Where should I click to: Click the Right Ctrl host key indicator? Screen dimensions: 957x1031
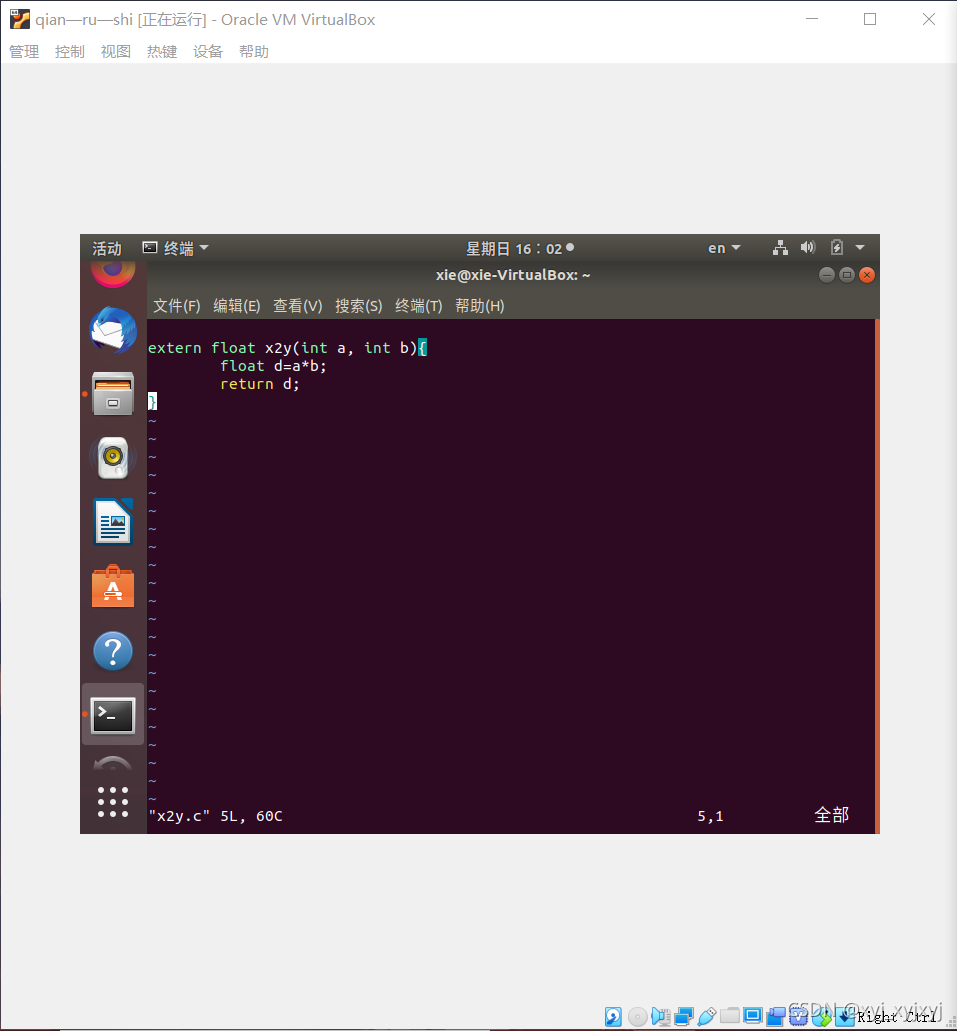tap(896, 1017)
